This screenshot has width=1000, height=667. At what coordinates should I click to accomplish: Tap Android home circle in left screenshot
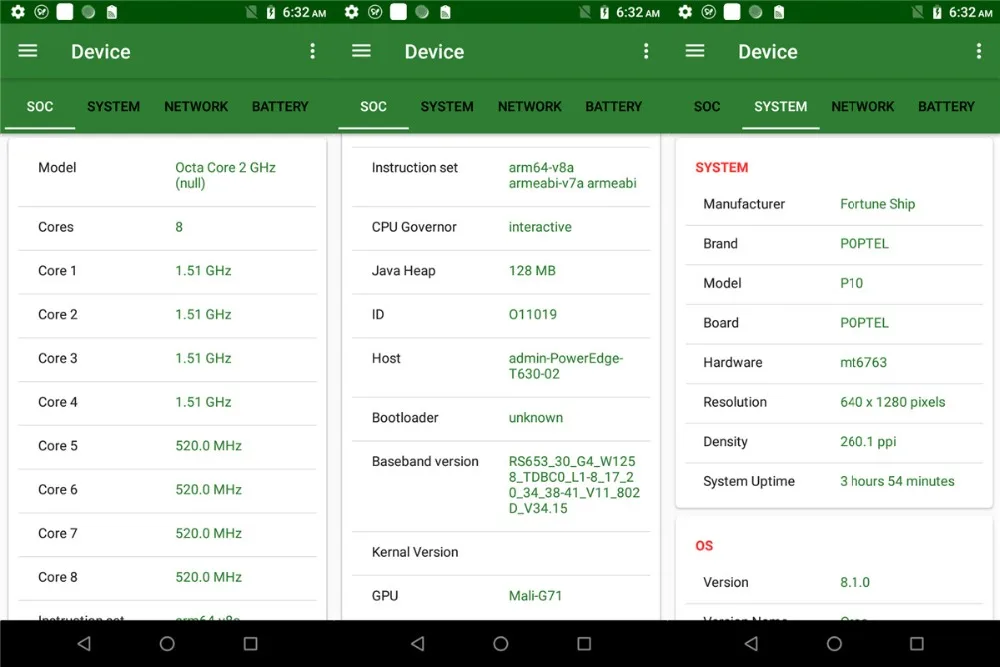coord(167,643)
